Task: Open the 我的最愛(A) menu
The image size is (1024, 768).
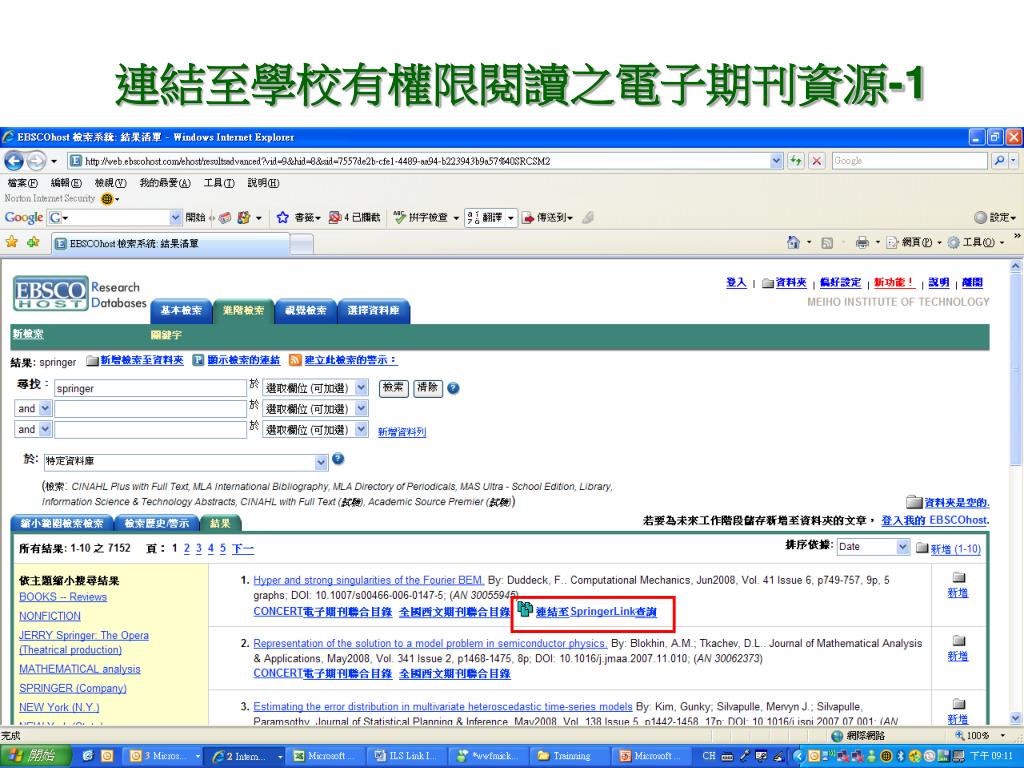Action: pyautogui.click(x=165, y=183)
